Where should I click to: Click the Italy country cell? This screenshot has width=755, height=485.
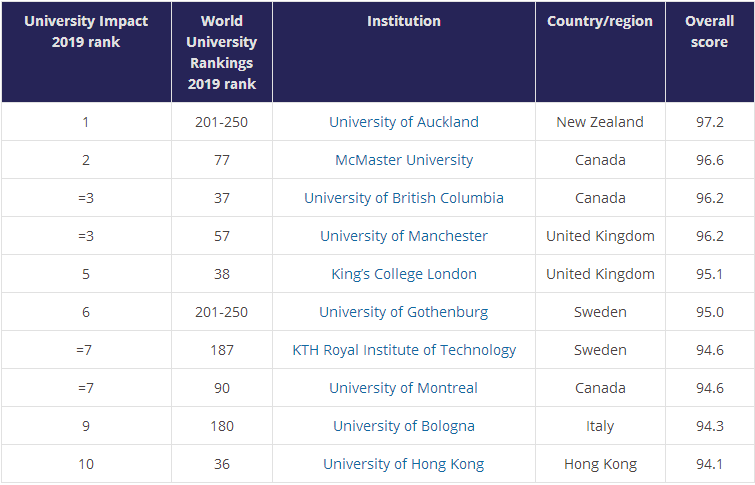pyautogui.click(x=599, y=426)
